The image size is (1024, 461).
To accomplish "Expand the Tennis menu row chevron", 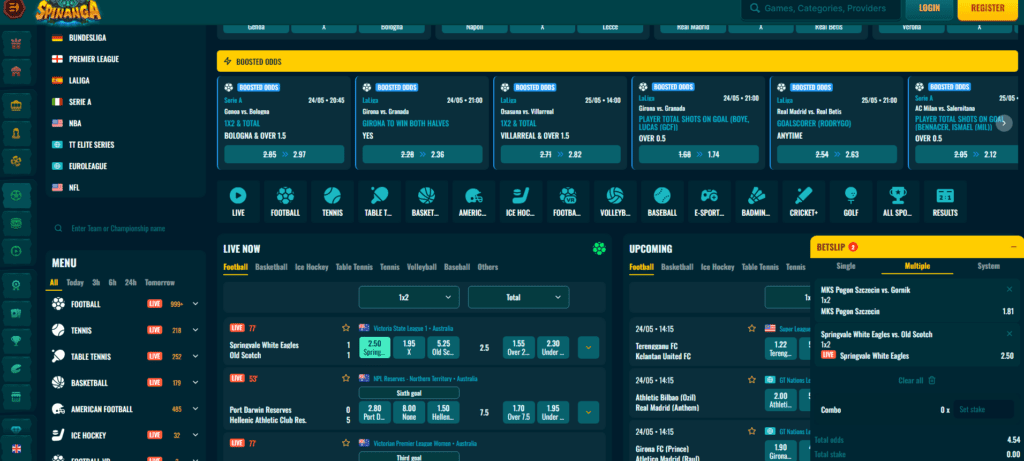I will [195, 330].
